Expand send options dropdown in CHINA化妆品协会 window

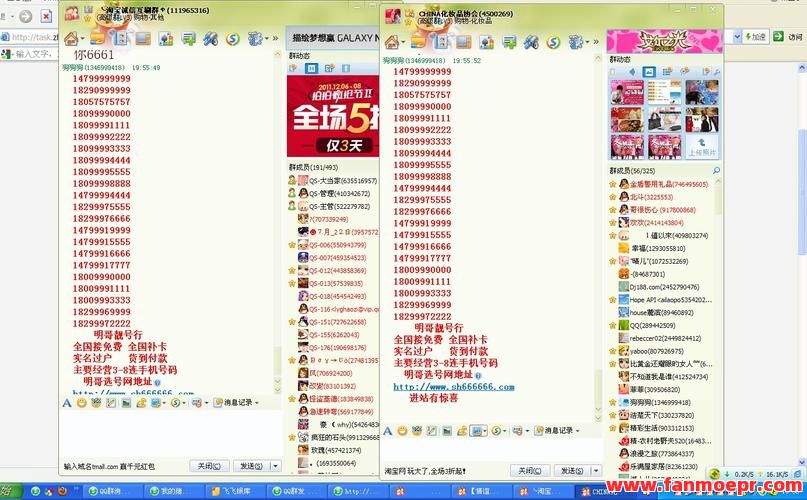point(596,471)
